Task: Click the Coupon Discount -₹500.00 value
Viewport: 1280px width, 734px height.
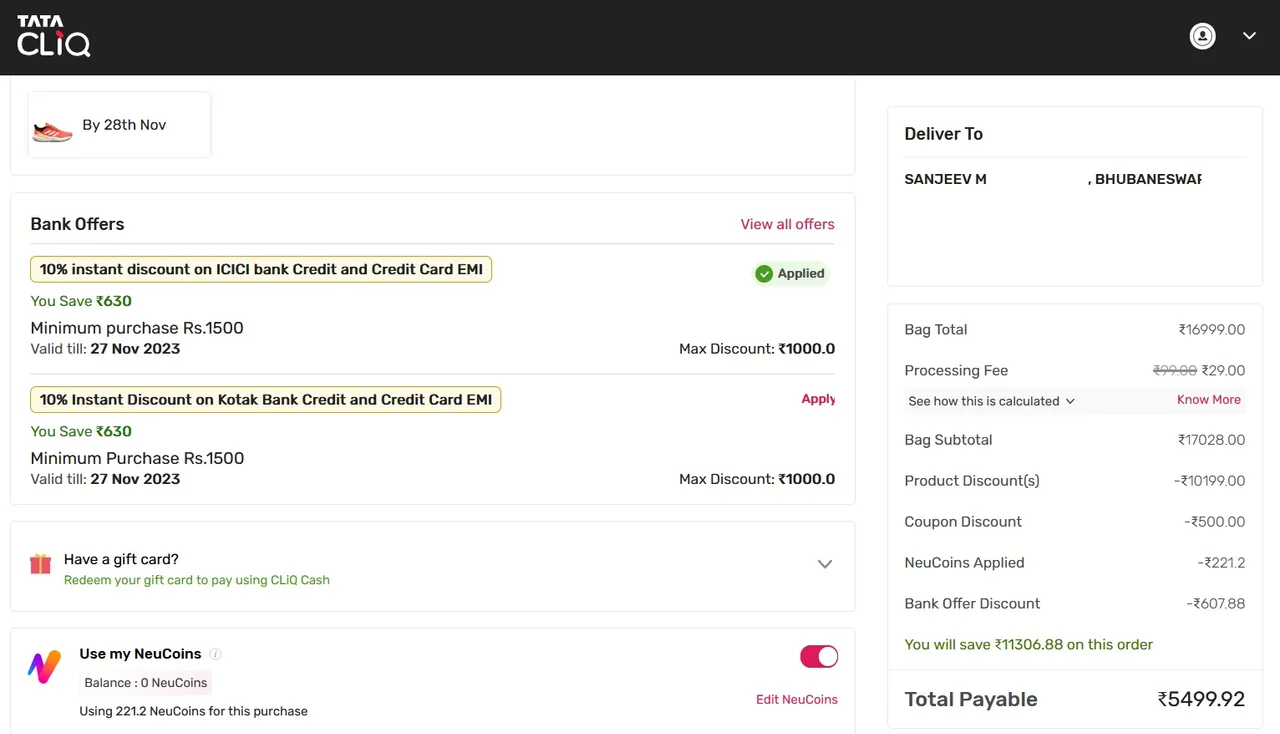Action: tap(1215, 522)
